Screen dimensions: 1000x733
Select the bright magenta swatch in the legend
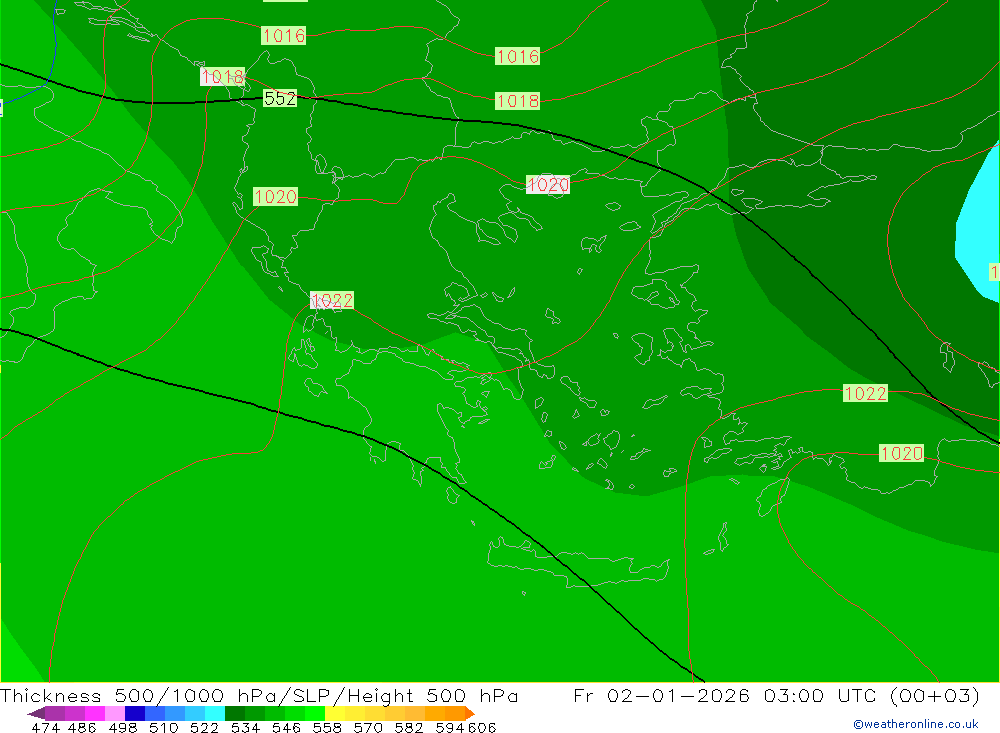pos(94,713)
